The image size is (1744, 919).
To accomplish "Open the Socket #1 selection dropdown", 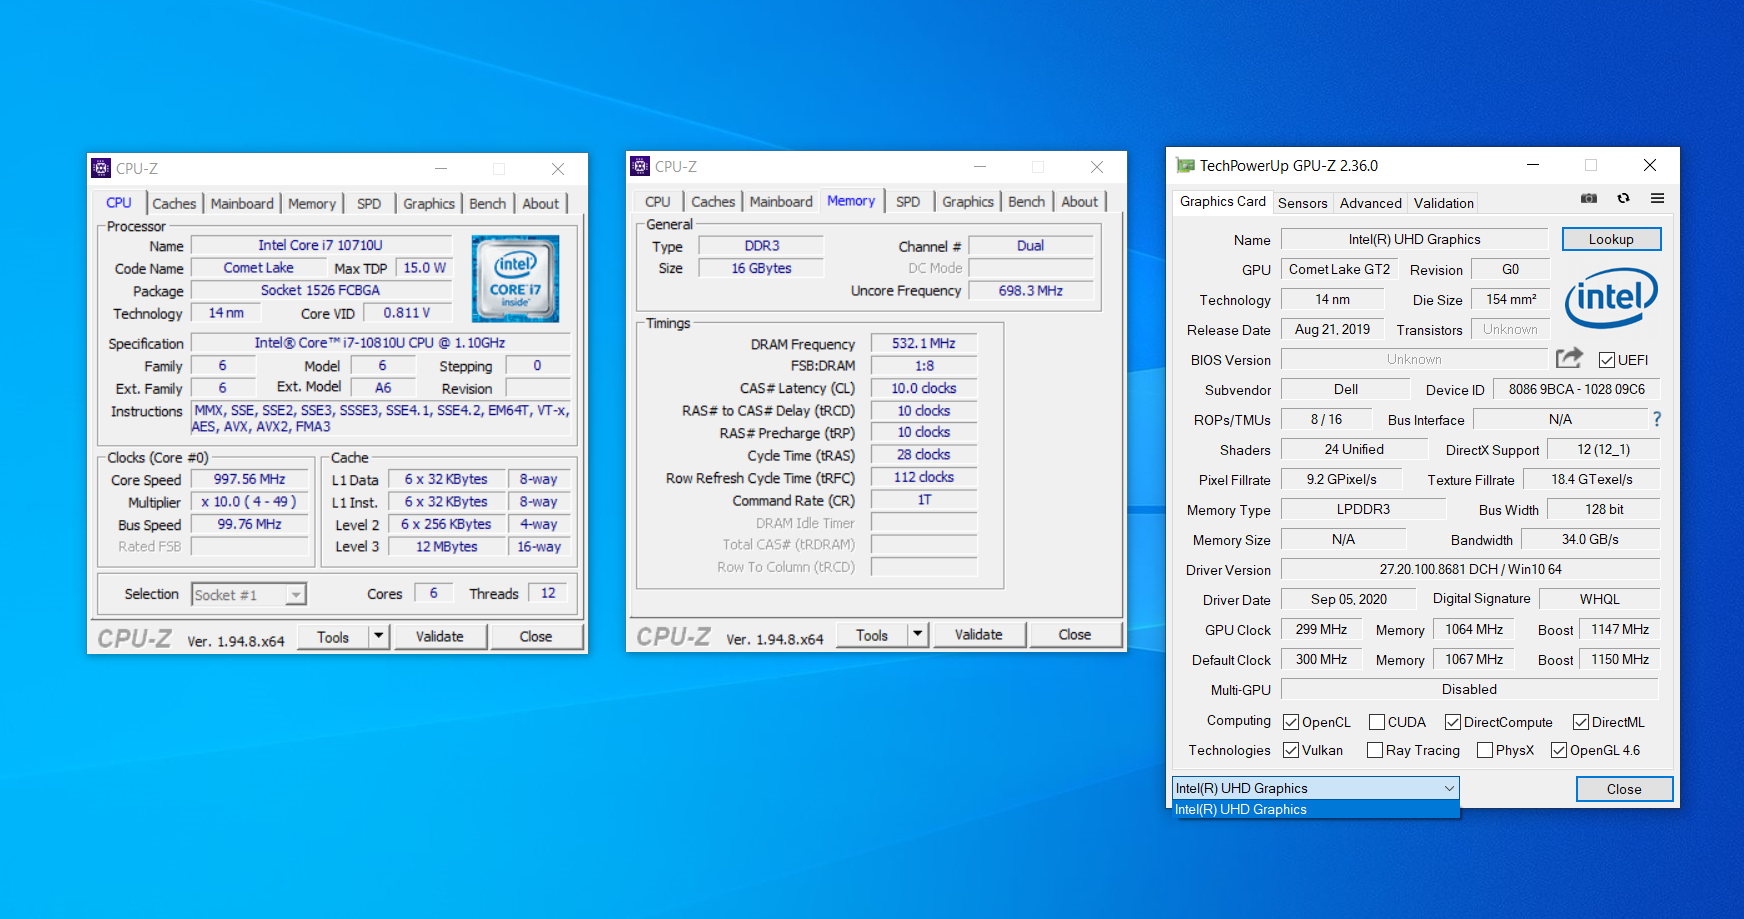I will pos(248,595).
